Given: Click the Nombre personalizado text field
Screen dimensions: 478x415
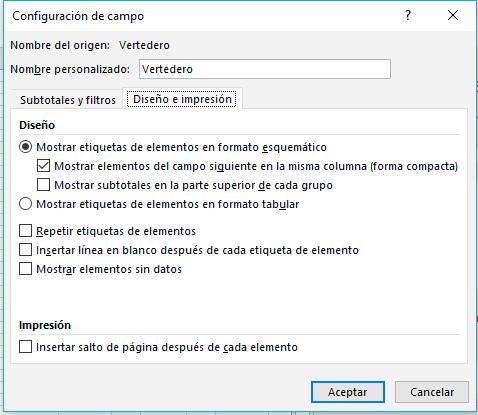Looking at the screenshot, I should [265, 69].
